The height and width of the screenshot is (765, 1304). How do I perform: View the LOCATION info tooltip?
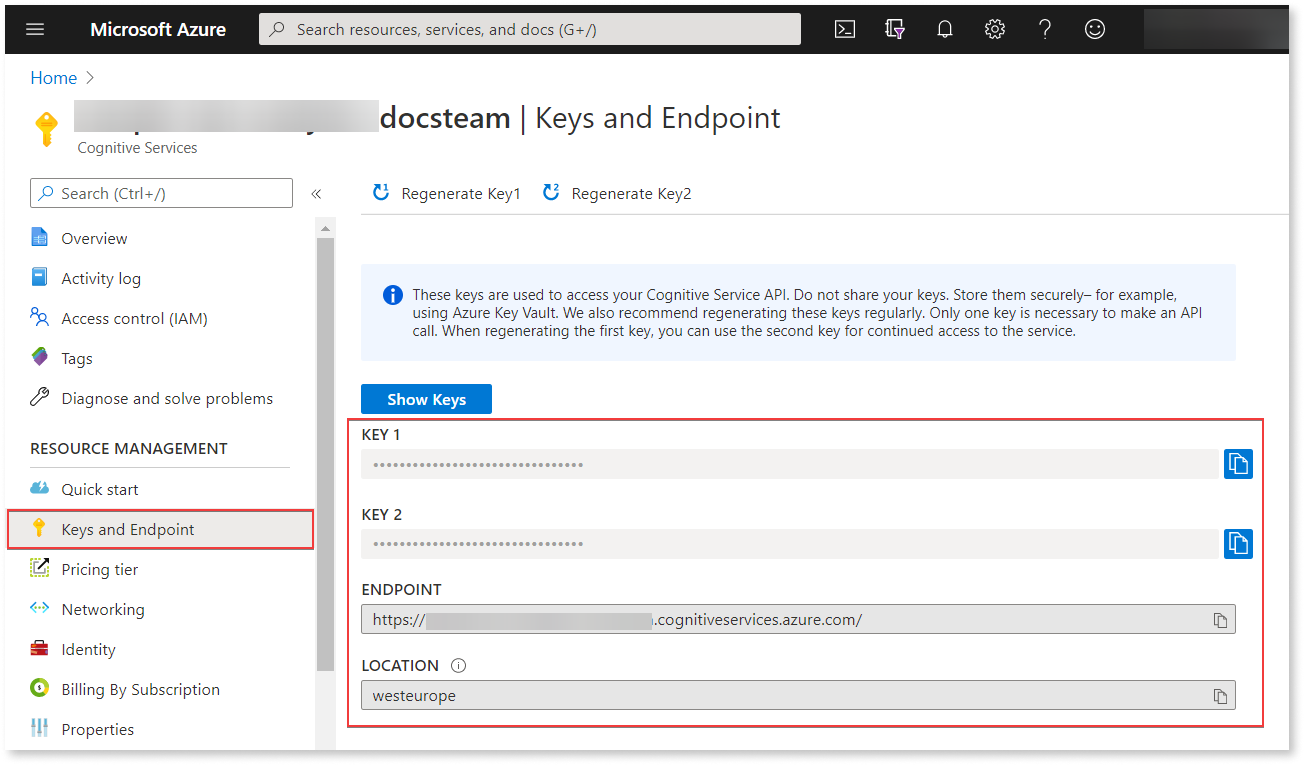(458, 664)
